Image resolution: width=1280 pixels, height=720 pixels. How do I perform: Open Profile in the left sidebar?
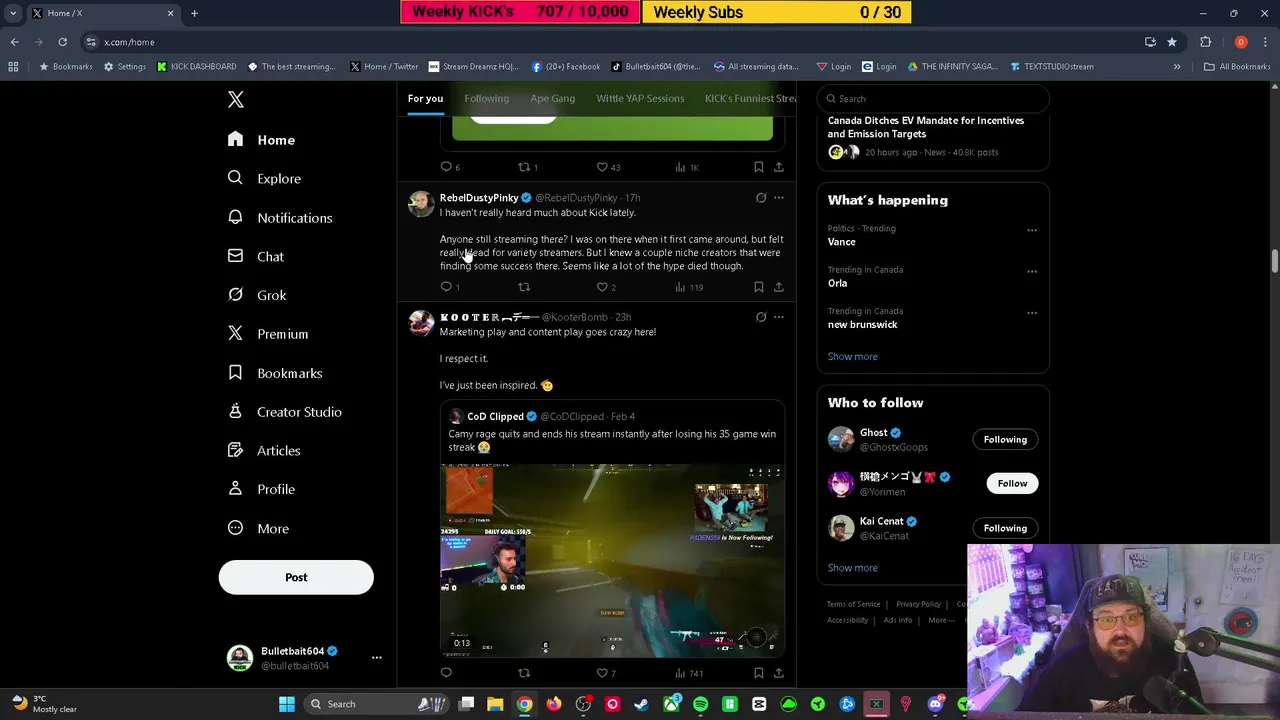click(x=261, y=489)
